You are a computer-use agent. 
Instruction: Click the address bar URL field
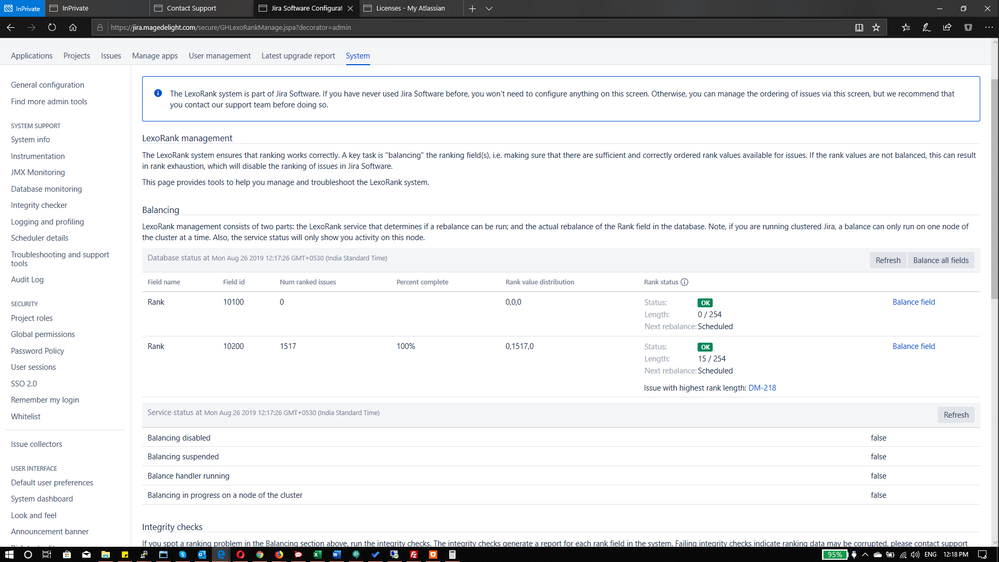(471, 27)
